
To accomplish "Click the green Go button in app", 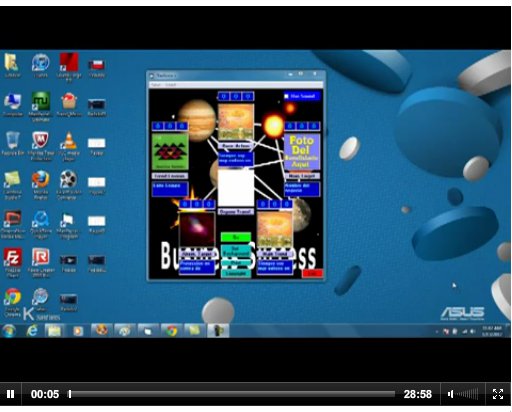I will coord(236,237).
